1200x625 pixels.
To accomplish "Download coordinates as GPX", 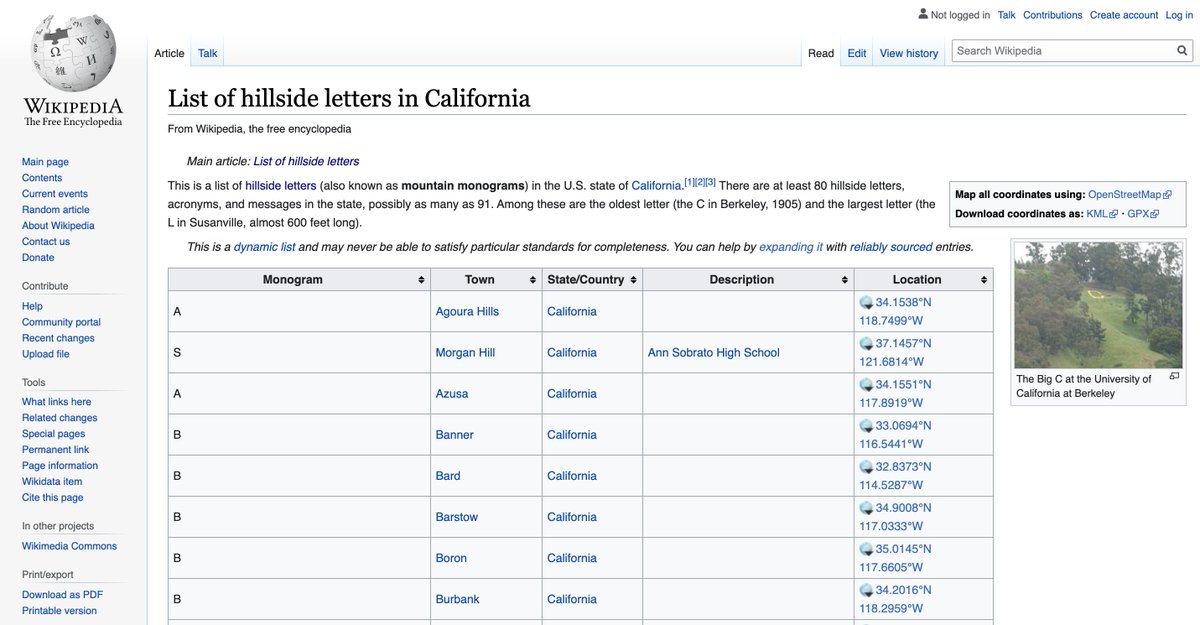I will pyautogui.click(x=1143, y=214).
